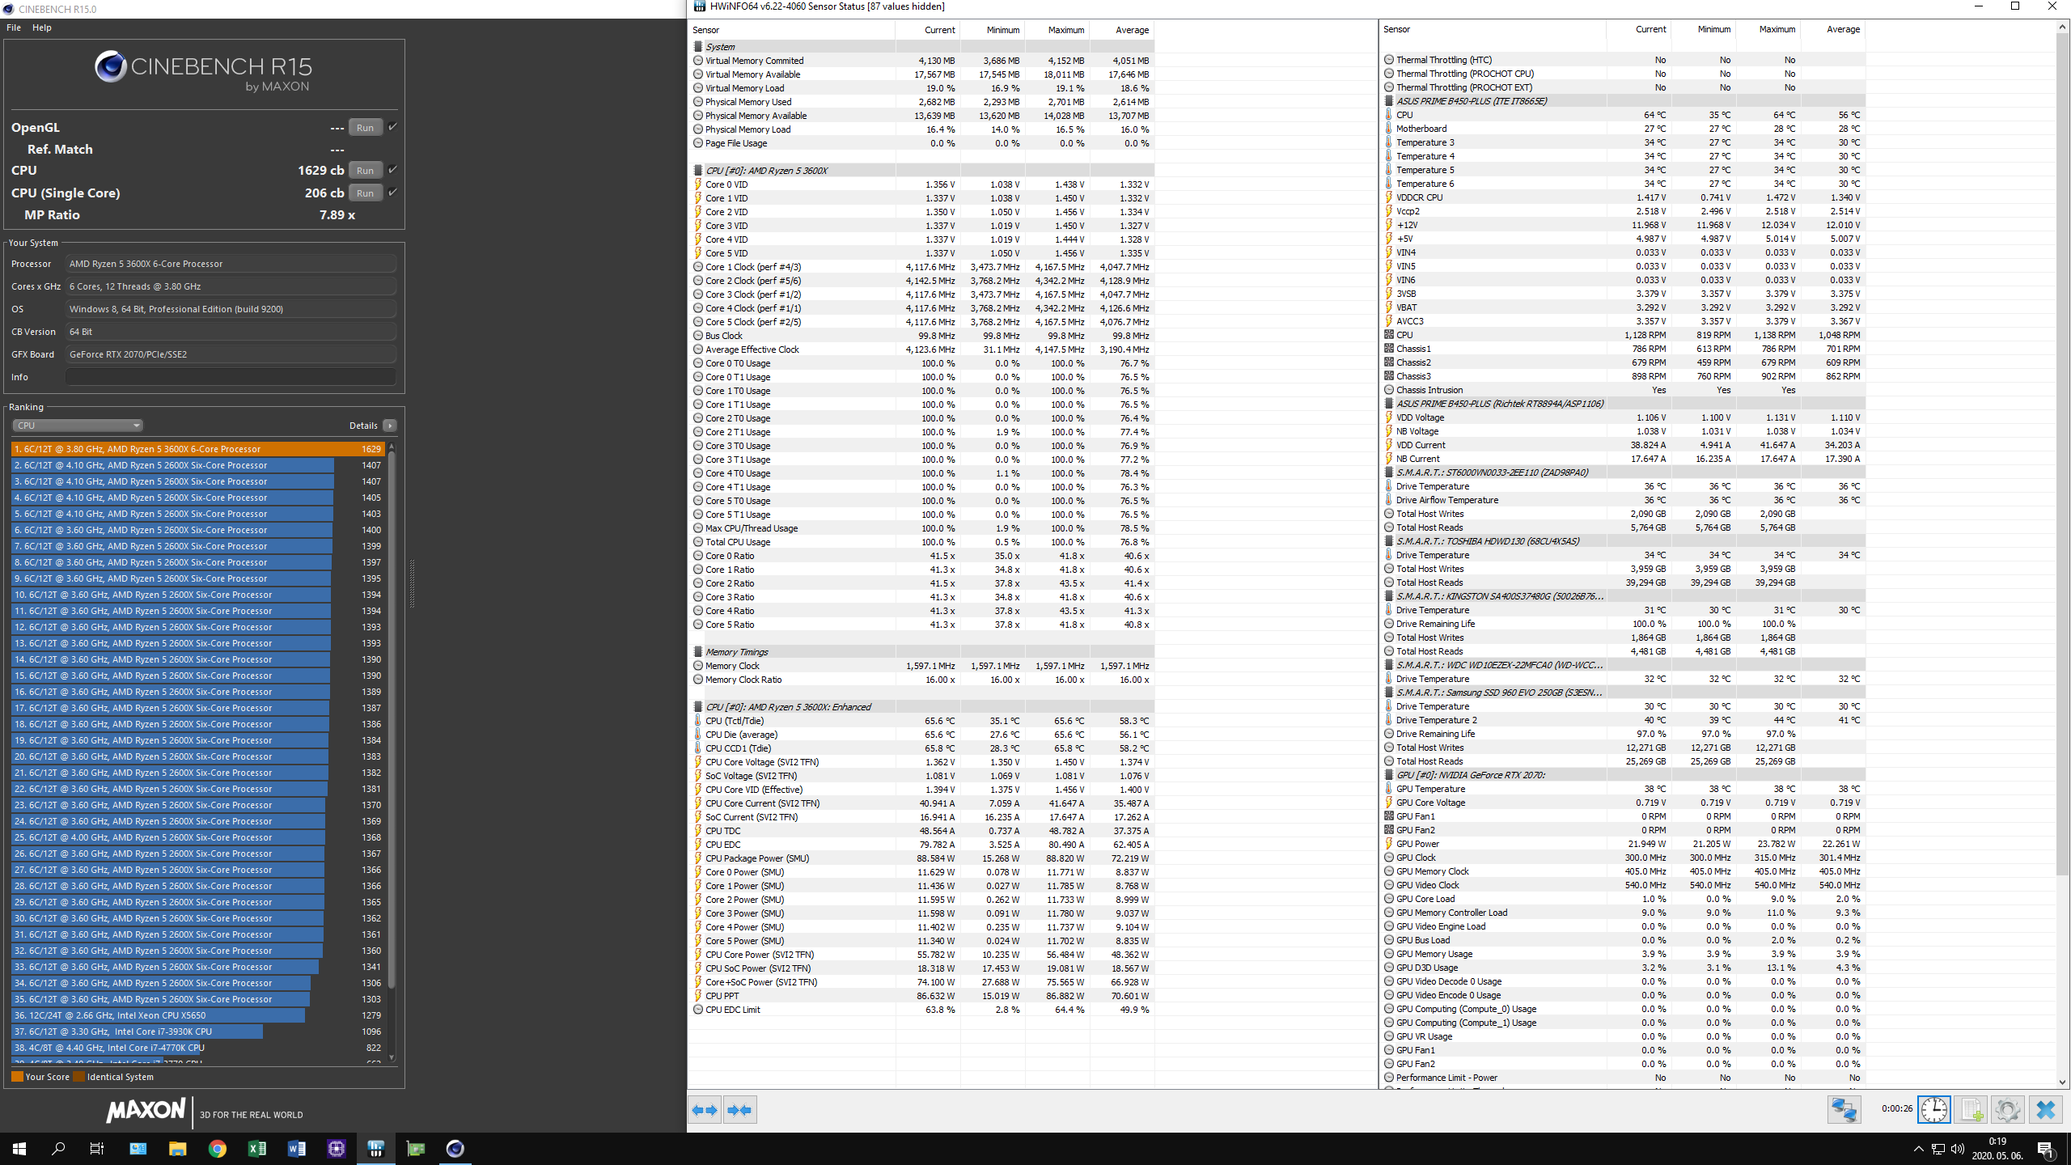The width and height of the screenshot is (2071, 1165).
Task: Select ranking entry 38 Core i7-4770K
Action: (198, 1047)
